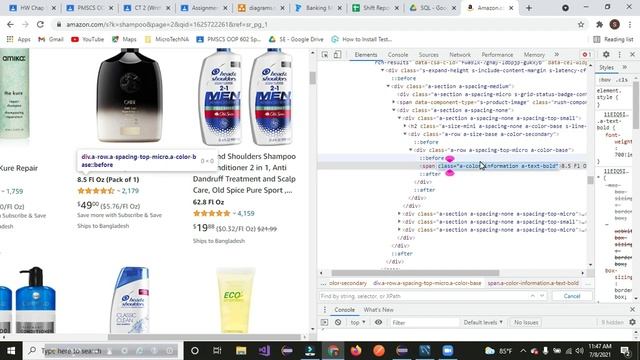Open the Memory panel
640x360 pixels.
[x=534, y=54]
